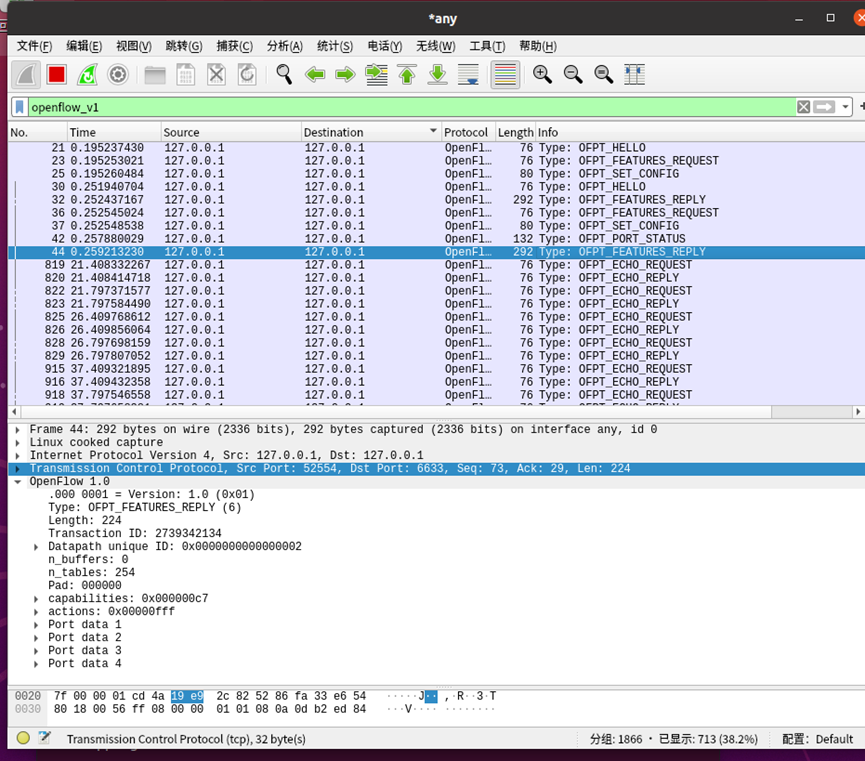Open Find Packet magnifier icon
Screen dimensions: 865x761
point(284,74)
